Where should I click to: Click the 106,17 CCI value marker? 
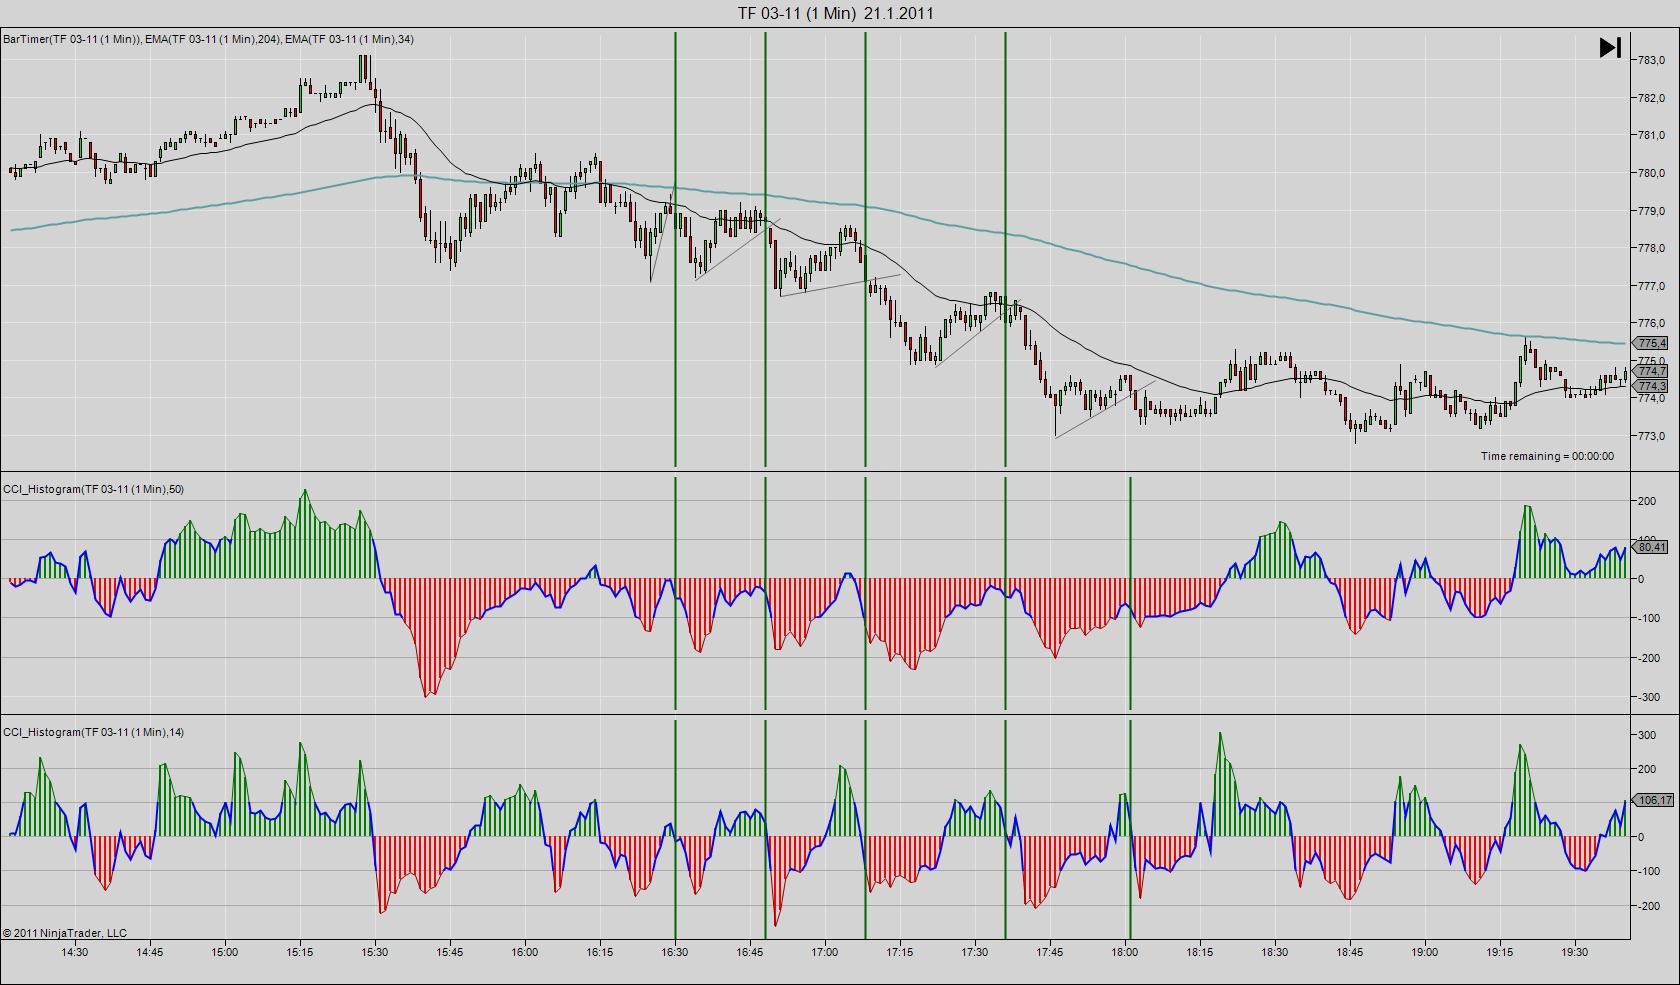tap(1653, 800)
